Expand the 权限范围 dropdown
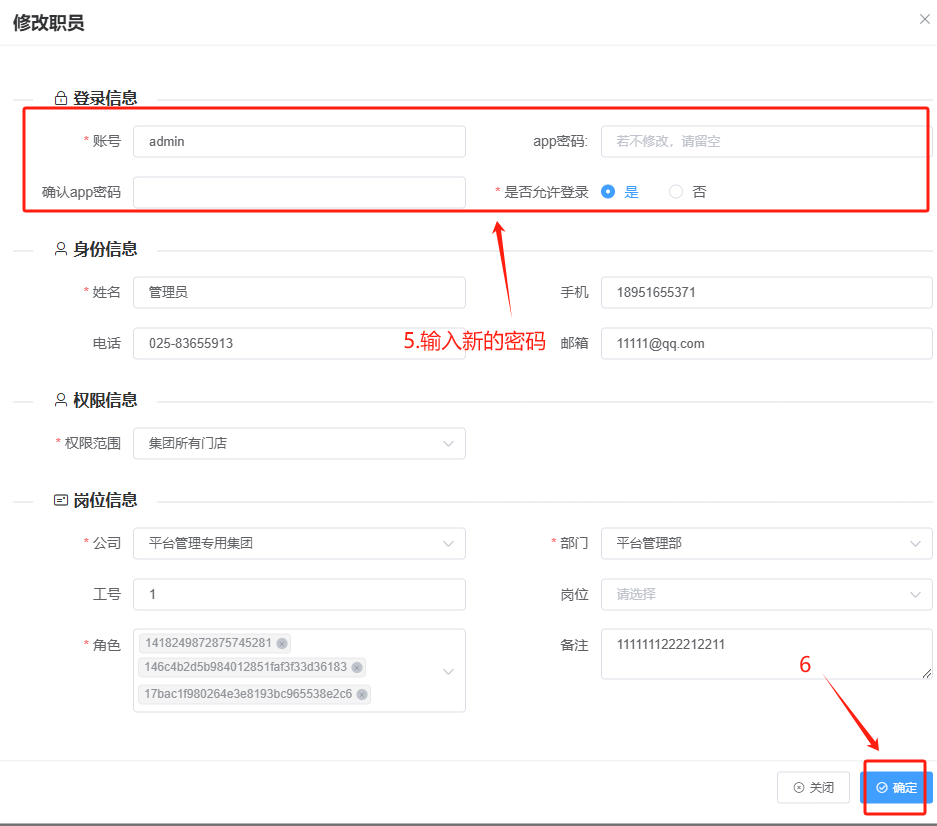The image size is (937, 826). pyautogui.click(x=447, y=443)
